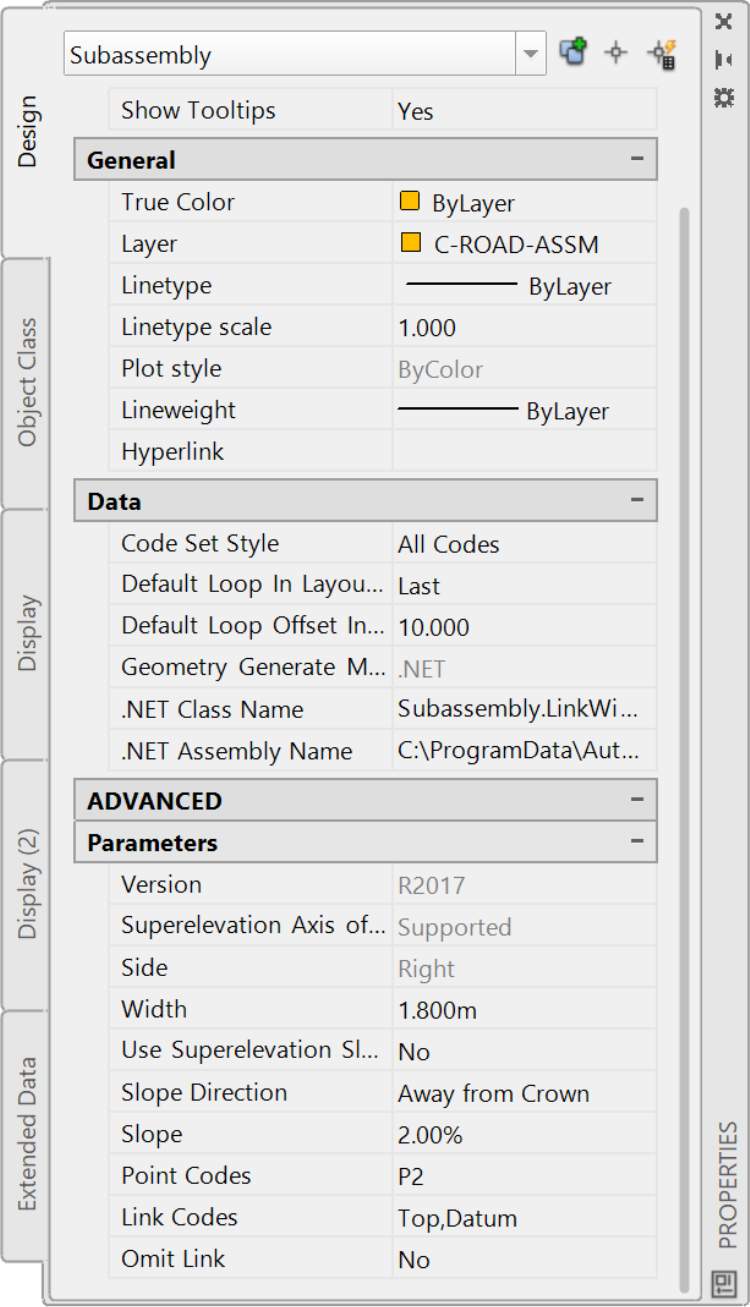The image size is (750, 1307).
Task: Click the Side Right value
Action: (524, 968)
